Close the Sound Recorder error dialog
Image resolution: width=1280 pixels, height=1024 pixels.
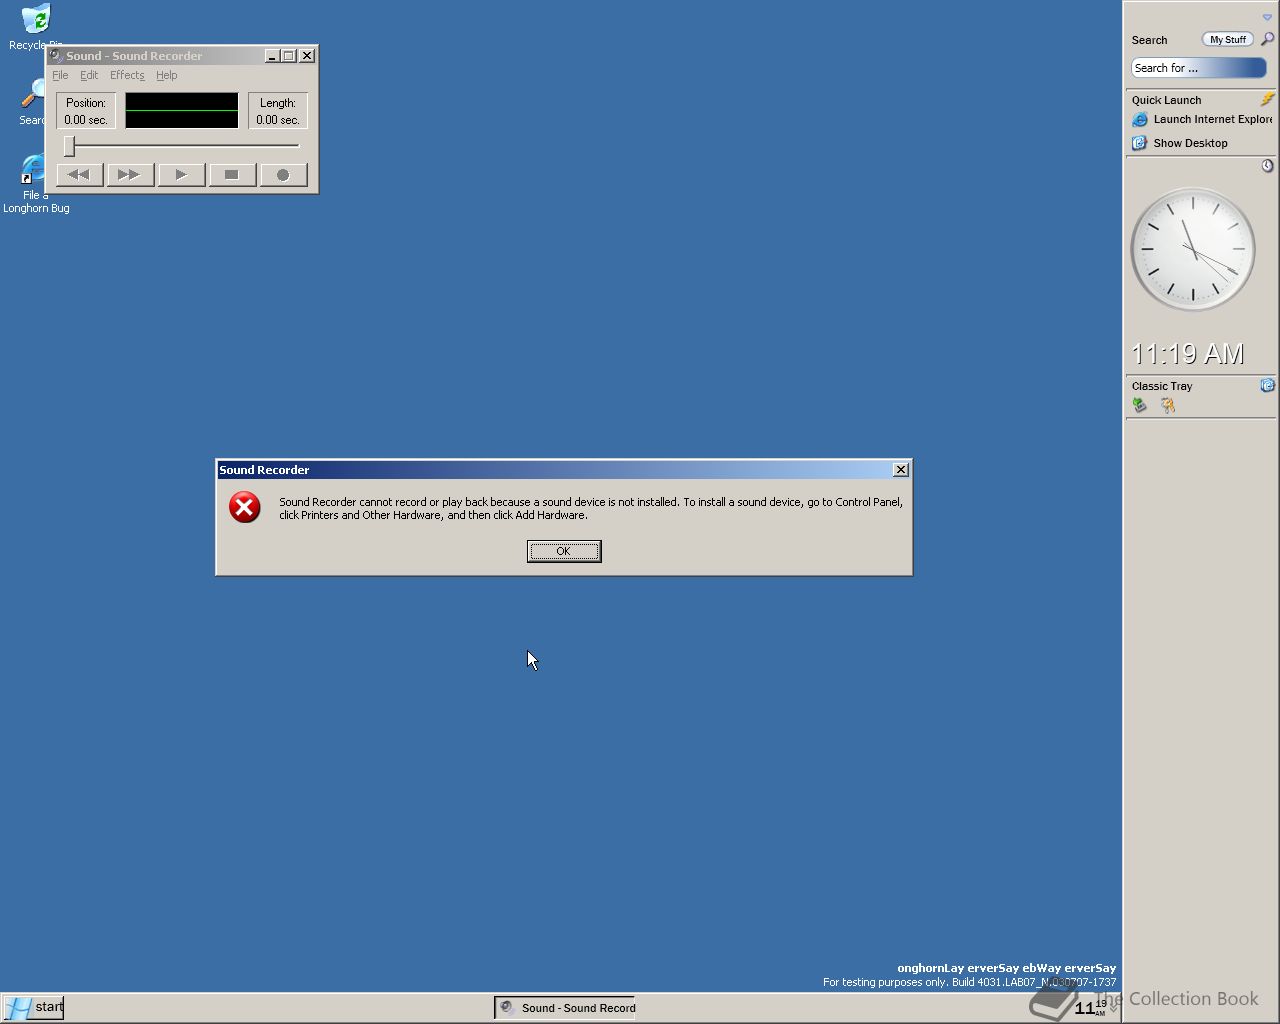[900, 469]
